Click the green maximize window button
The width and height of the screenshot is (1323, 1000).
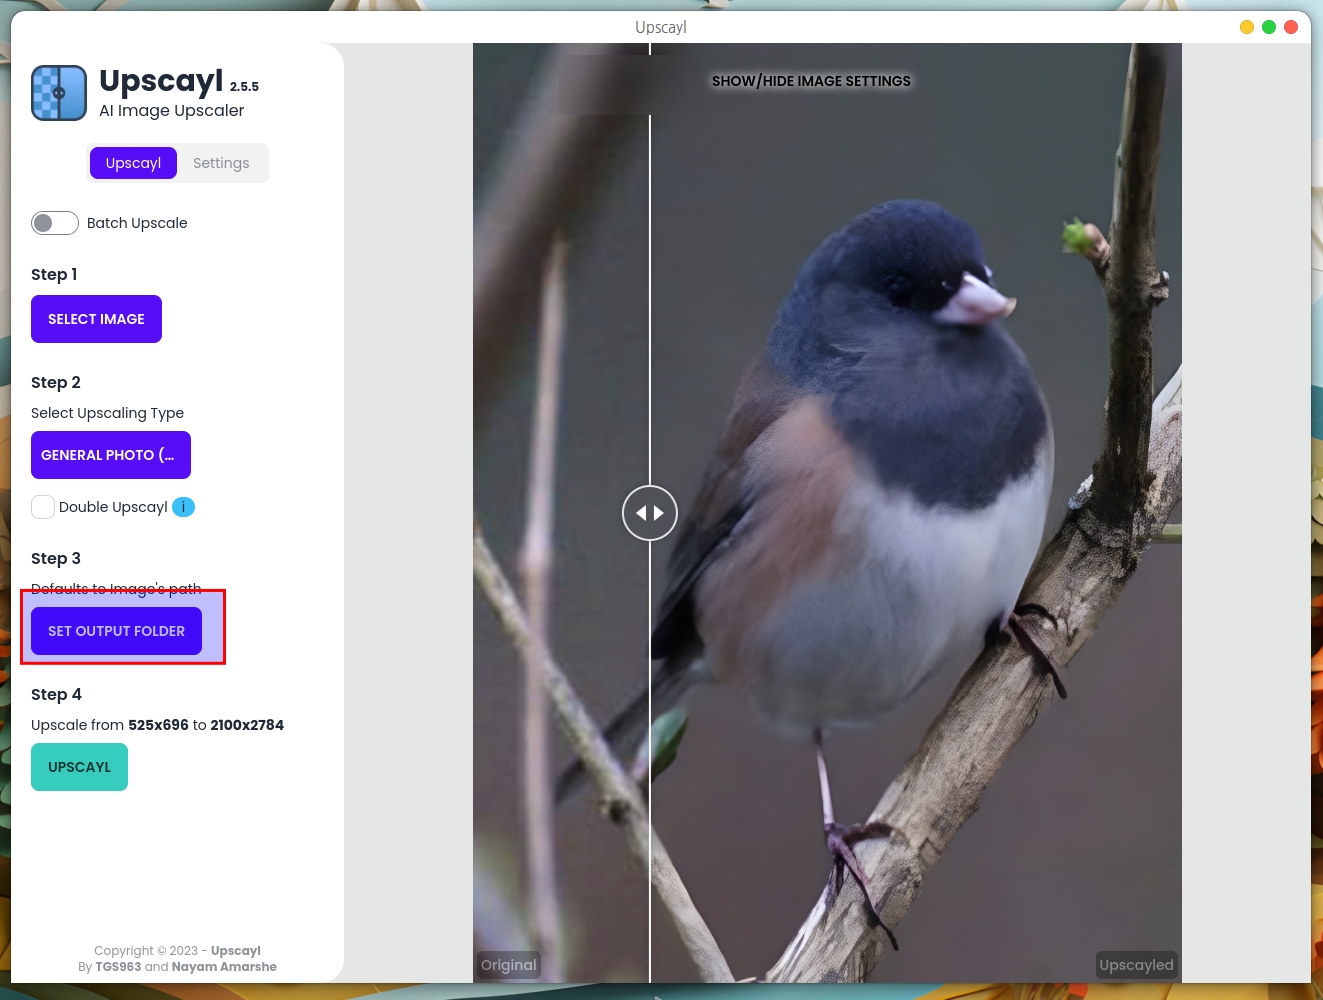[x=1269, y=27]
